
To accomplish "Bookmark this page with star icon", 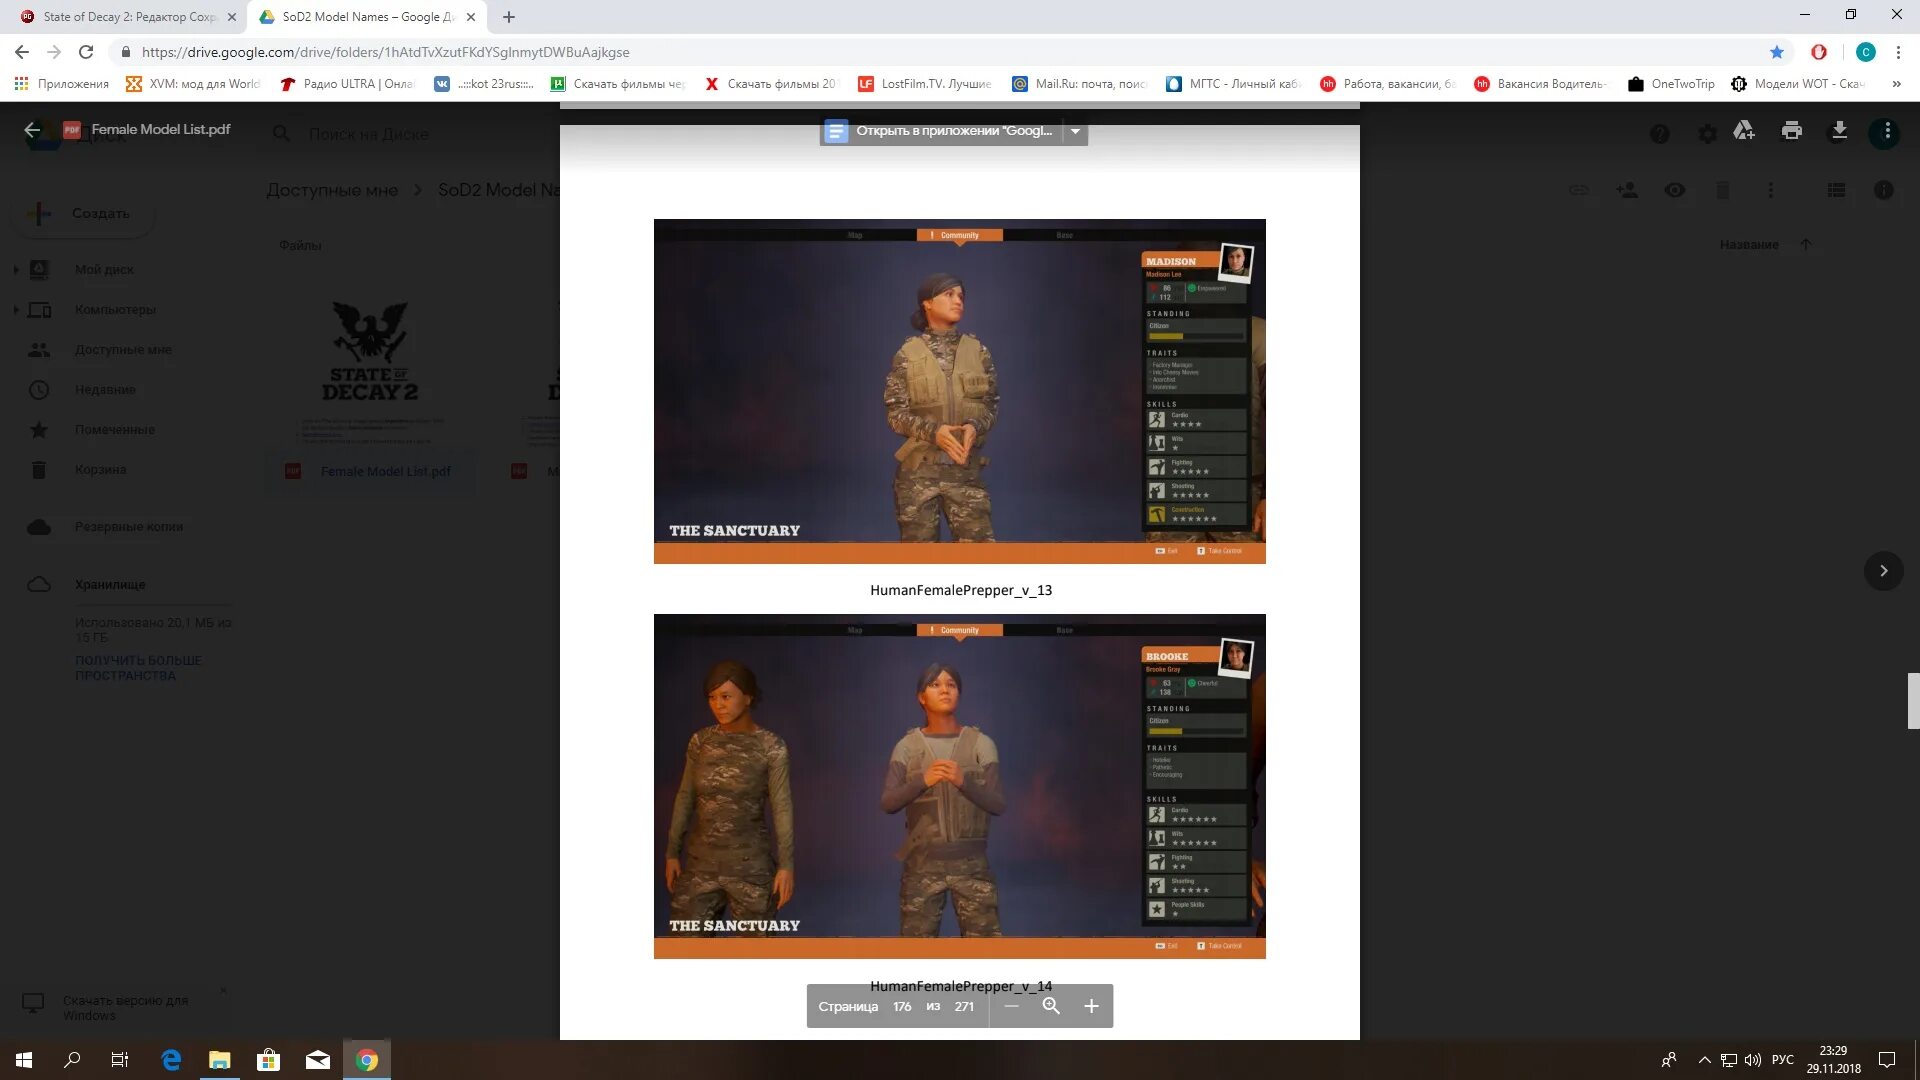I will [1776, 52].
